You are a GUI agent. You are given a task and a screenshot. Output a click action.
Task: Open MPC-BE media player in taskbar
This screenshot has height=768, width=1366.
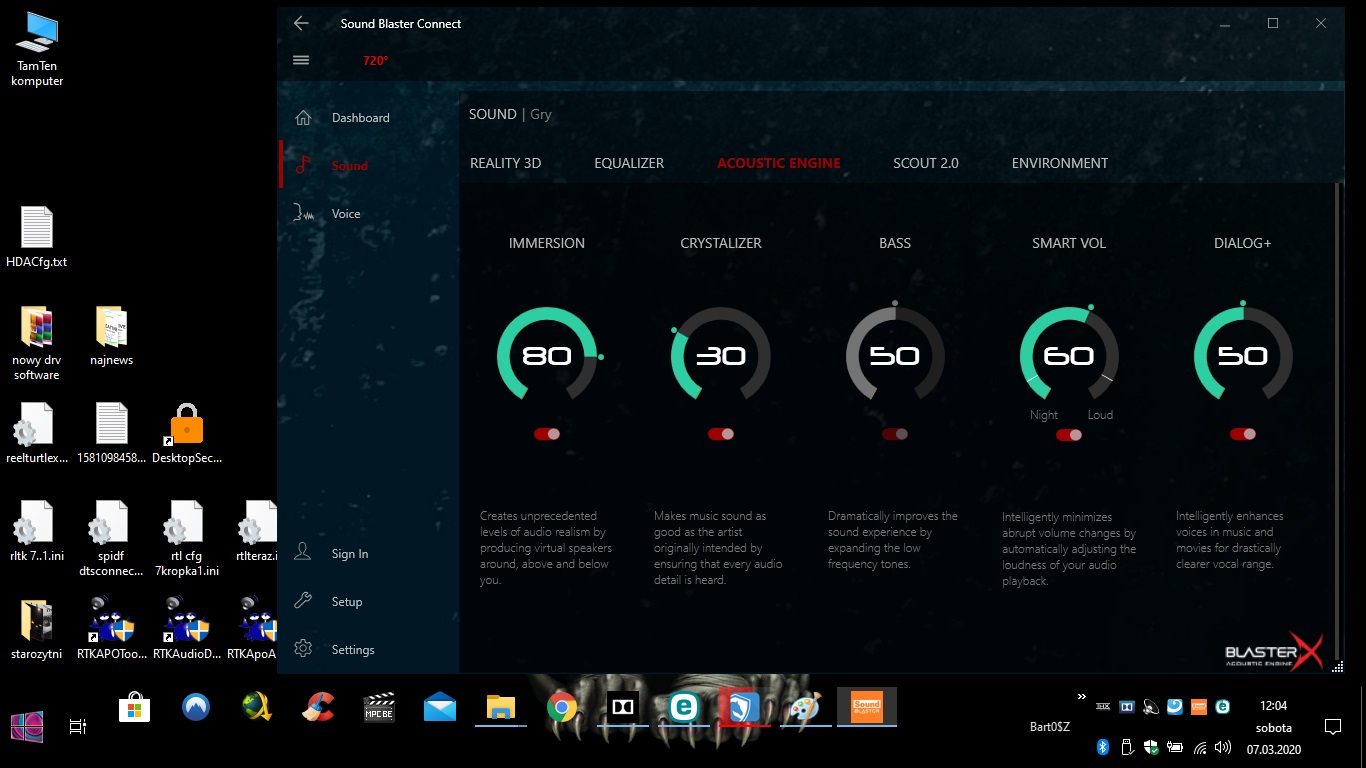[379, 707]
